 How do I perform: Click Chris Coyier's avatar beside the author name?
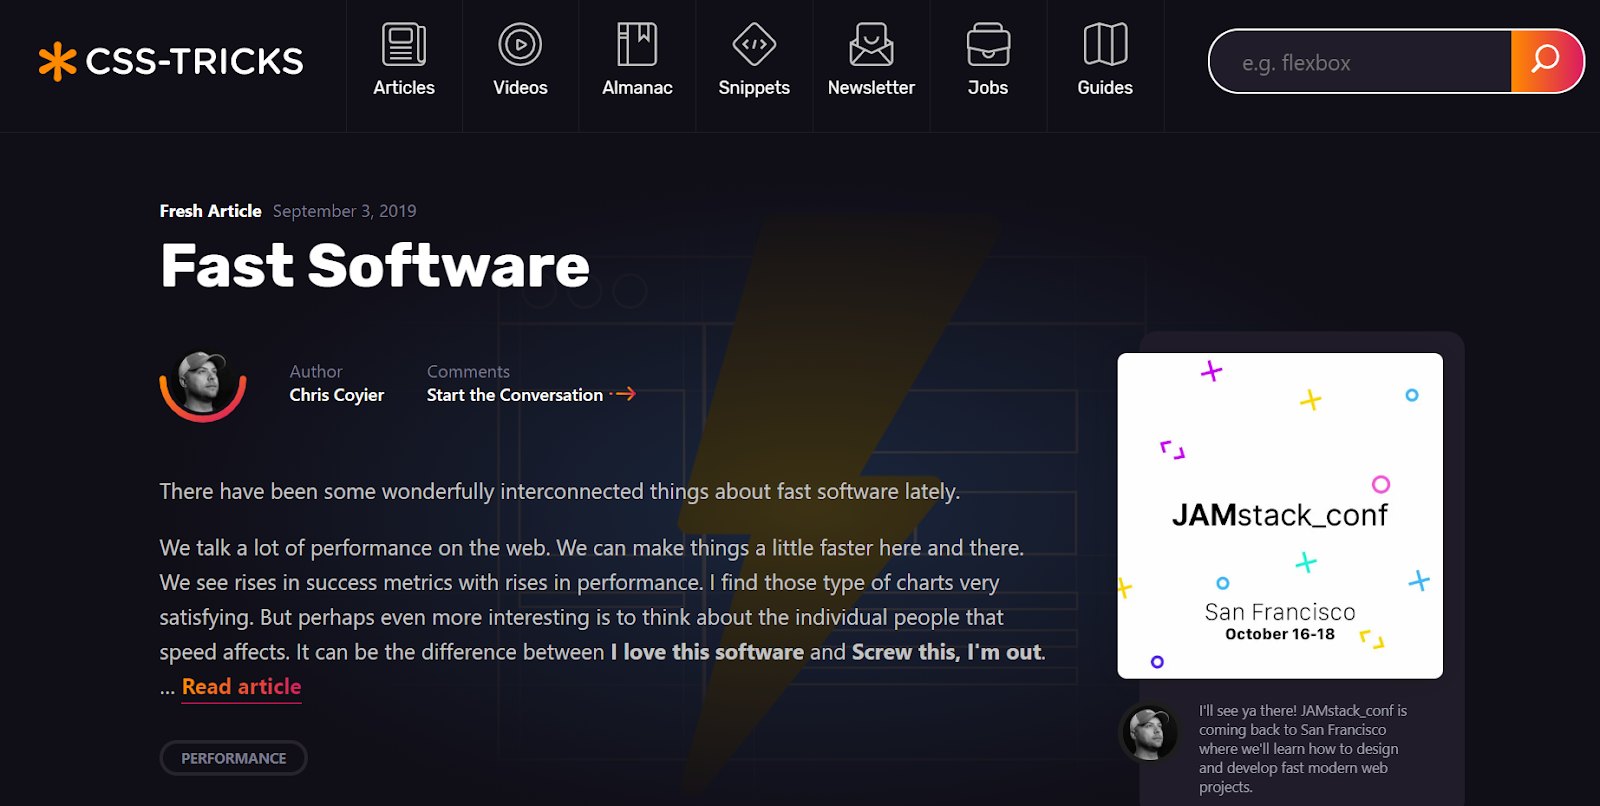pyautogui.click(x=203, y=384)
